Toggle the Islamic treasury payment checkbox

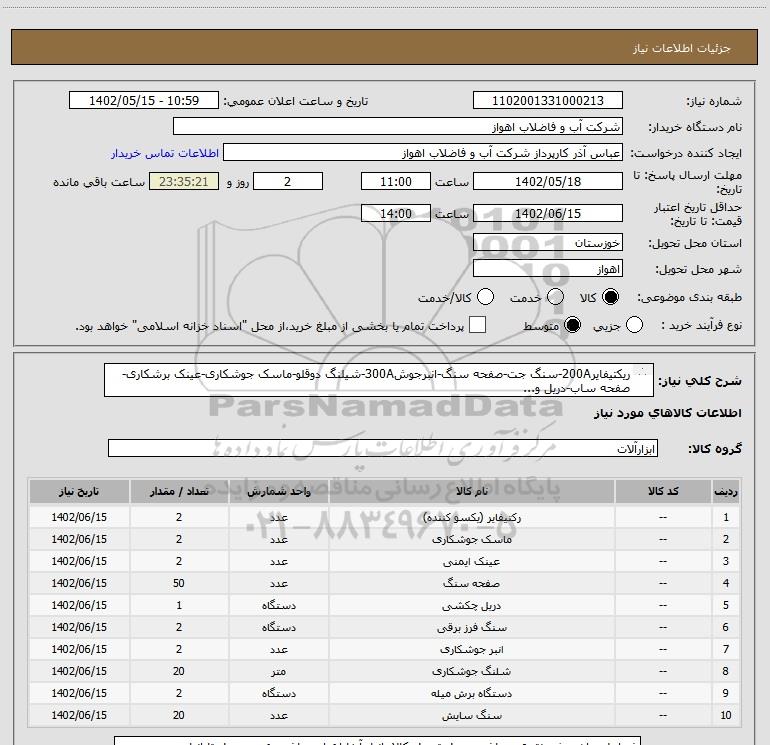click(x=477, y=325)
